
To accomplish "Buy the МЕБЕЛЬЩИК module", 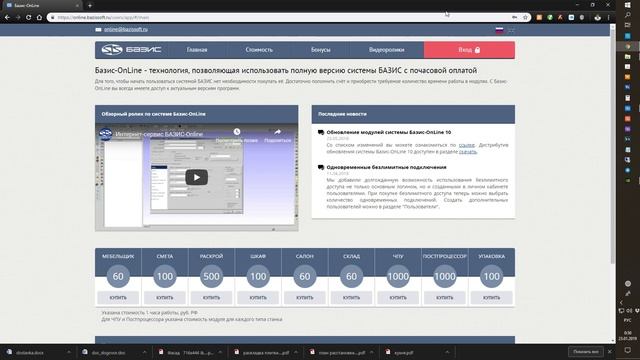I will [x=118, y=298].
